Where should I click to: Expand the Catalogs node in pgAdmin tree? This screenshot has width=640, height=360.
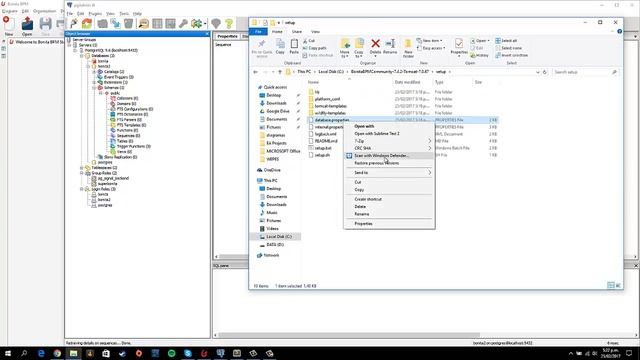coord(94,71)
